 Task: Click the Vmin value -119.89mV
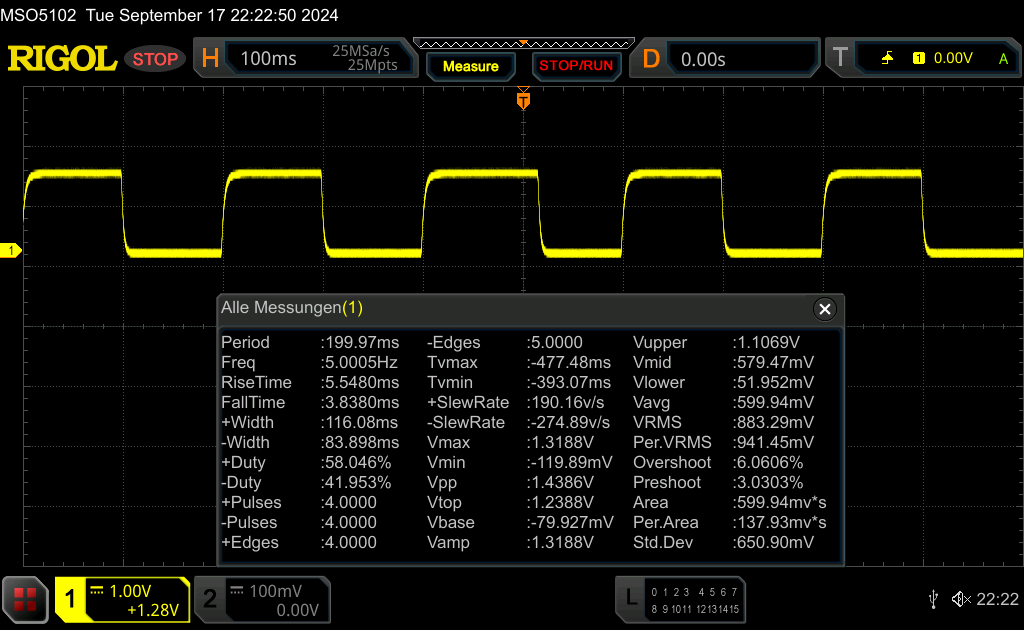[x=570, y=462]
